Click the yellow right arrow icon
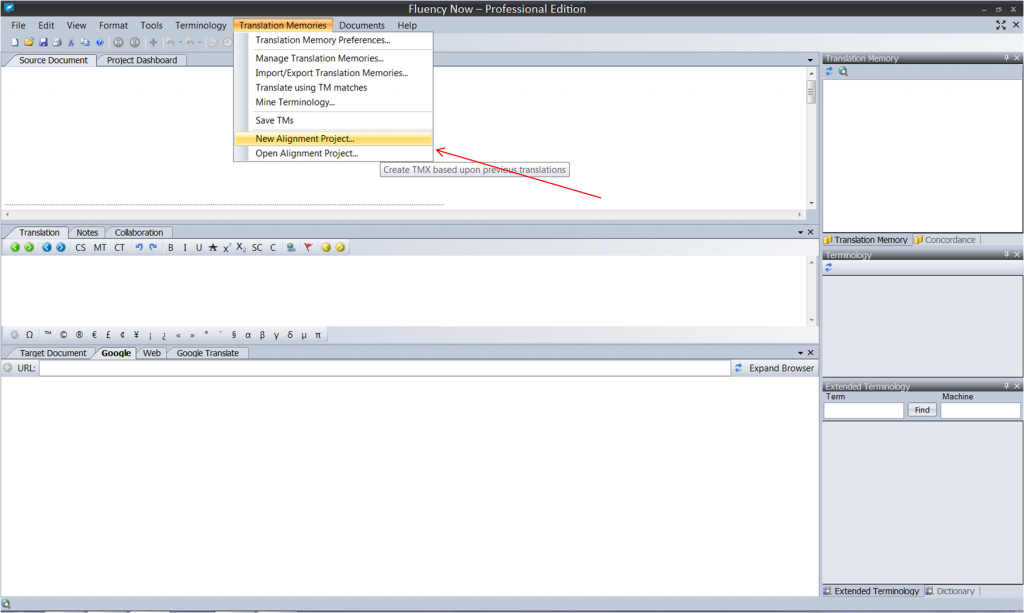 point(340,247)
